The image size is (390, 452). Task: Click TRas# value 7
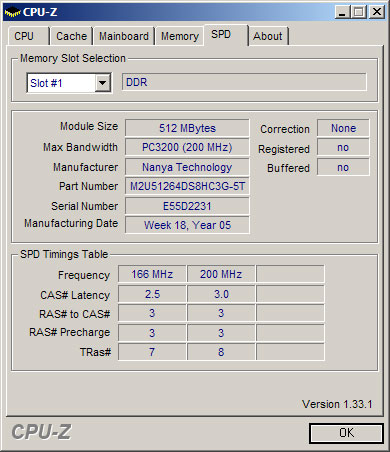pos(152,352)
